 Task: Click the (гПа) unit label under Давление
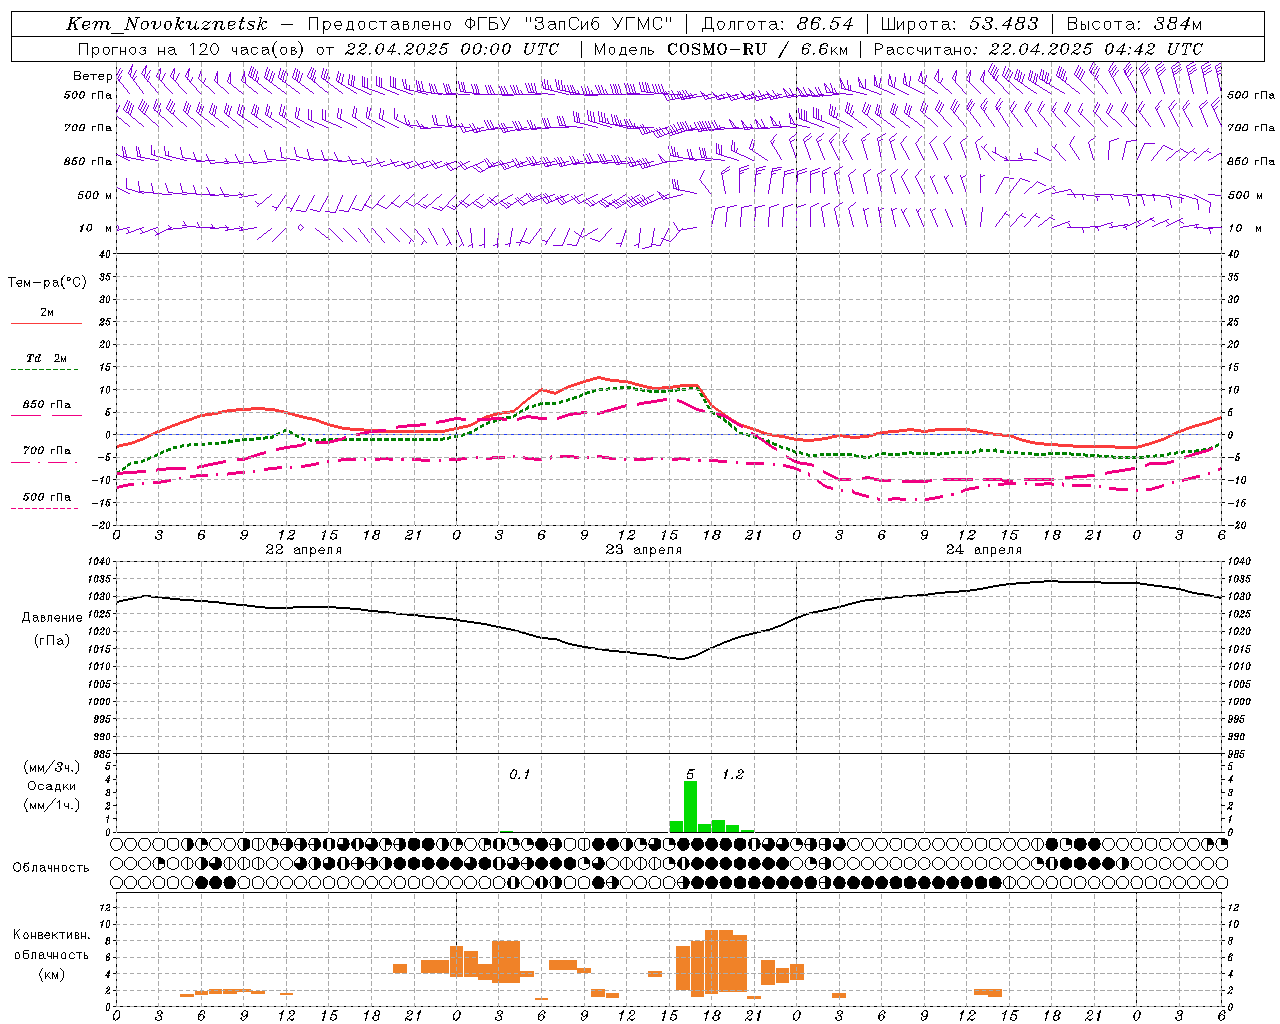pyautogui.click(x=52, y=641)
